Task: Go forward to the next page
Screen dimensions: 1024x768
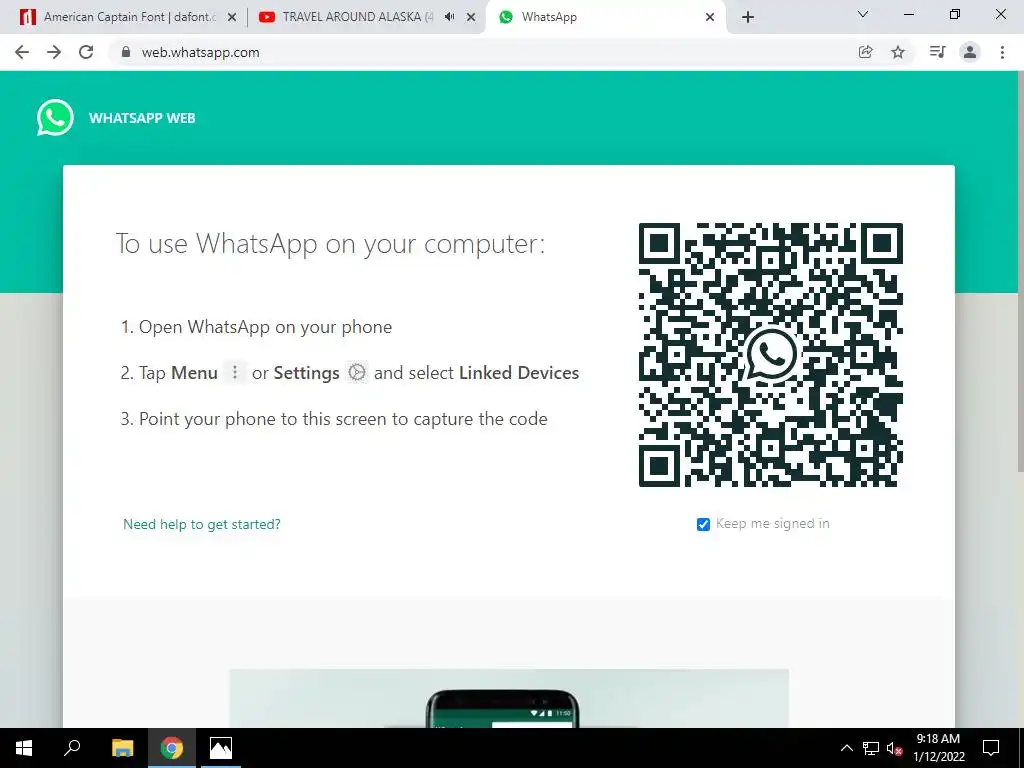Action: pyautogui.click(x=54, y=52)
